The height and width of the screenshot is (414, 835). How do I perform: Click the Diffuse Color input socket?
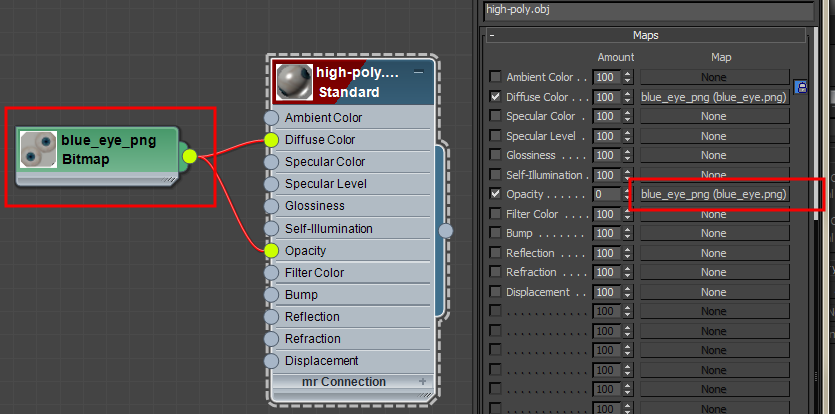click(271, 140)
